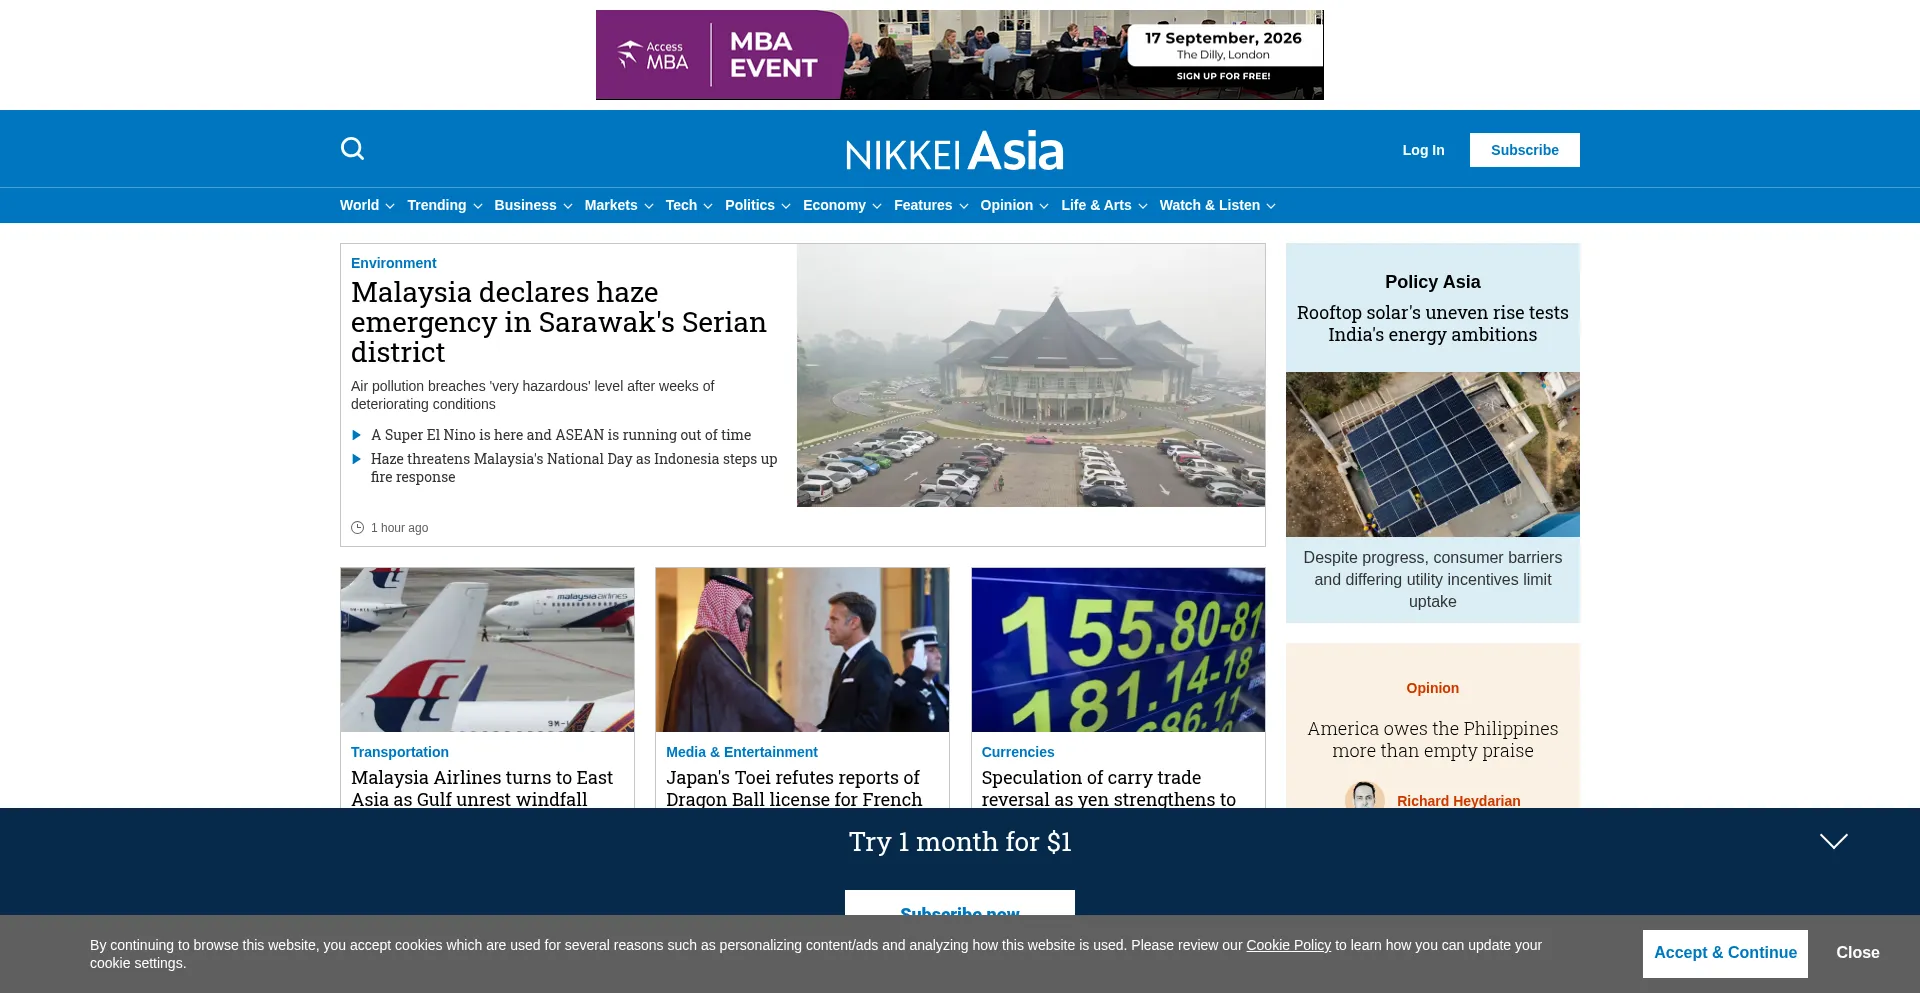
Task: Click the Nikkei Asia logo
Action: tap(955, 150)
